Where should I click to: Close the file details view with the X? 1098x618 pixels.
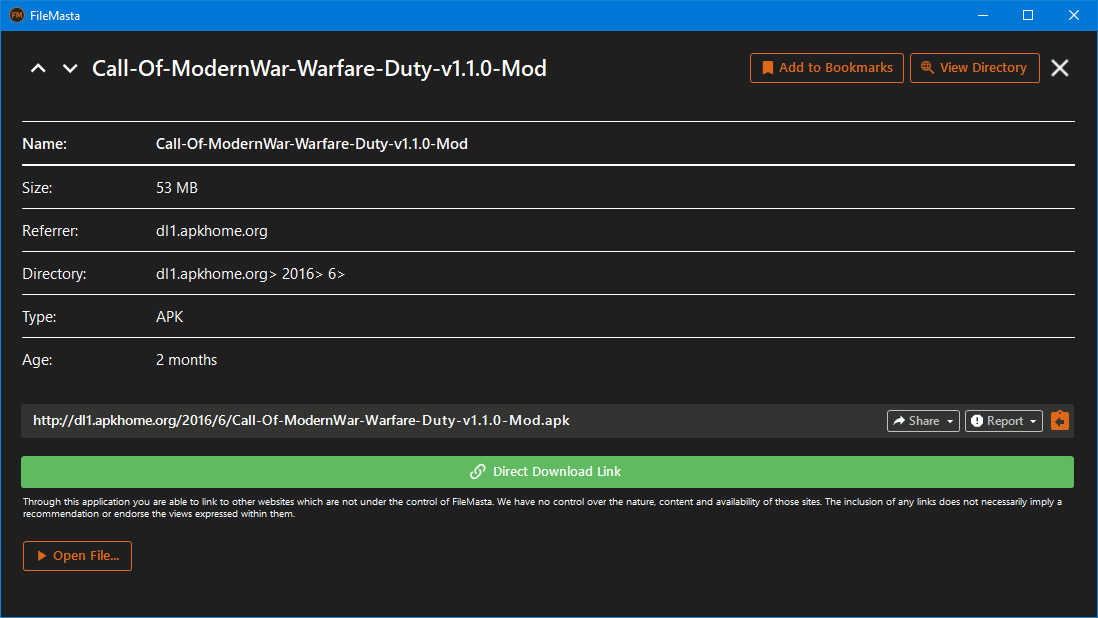pos(1059,67)
